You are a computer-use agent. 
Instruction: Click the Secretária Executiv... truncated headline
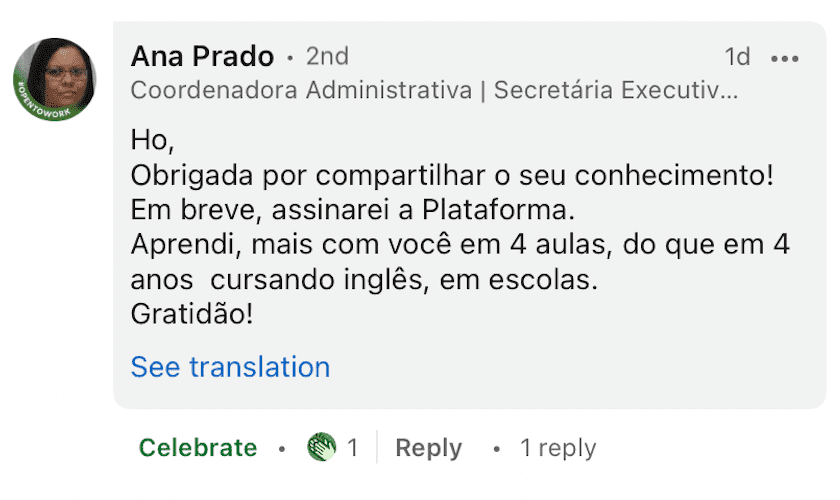point(616,90)
